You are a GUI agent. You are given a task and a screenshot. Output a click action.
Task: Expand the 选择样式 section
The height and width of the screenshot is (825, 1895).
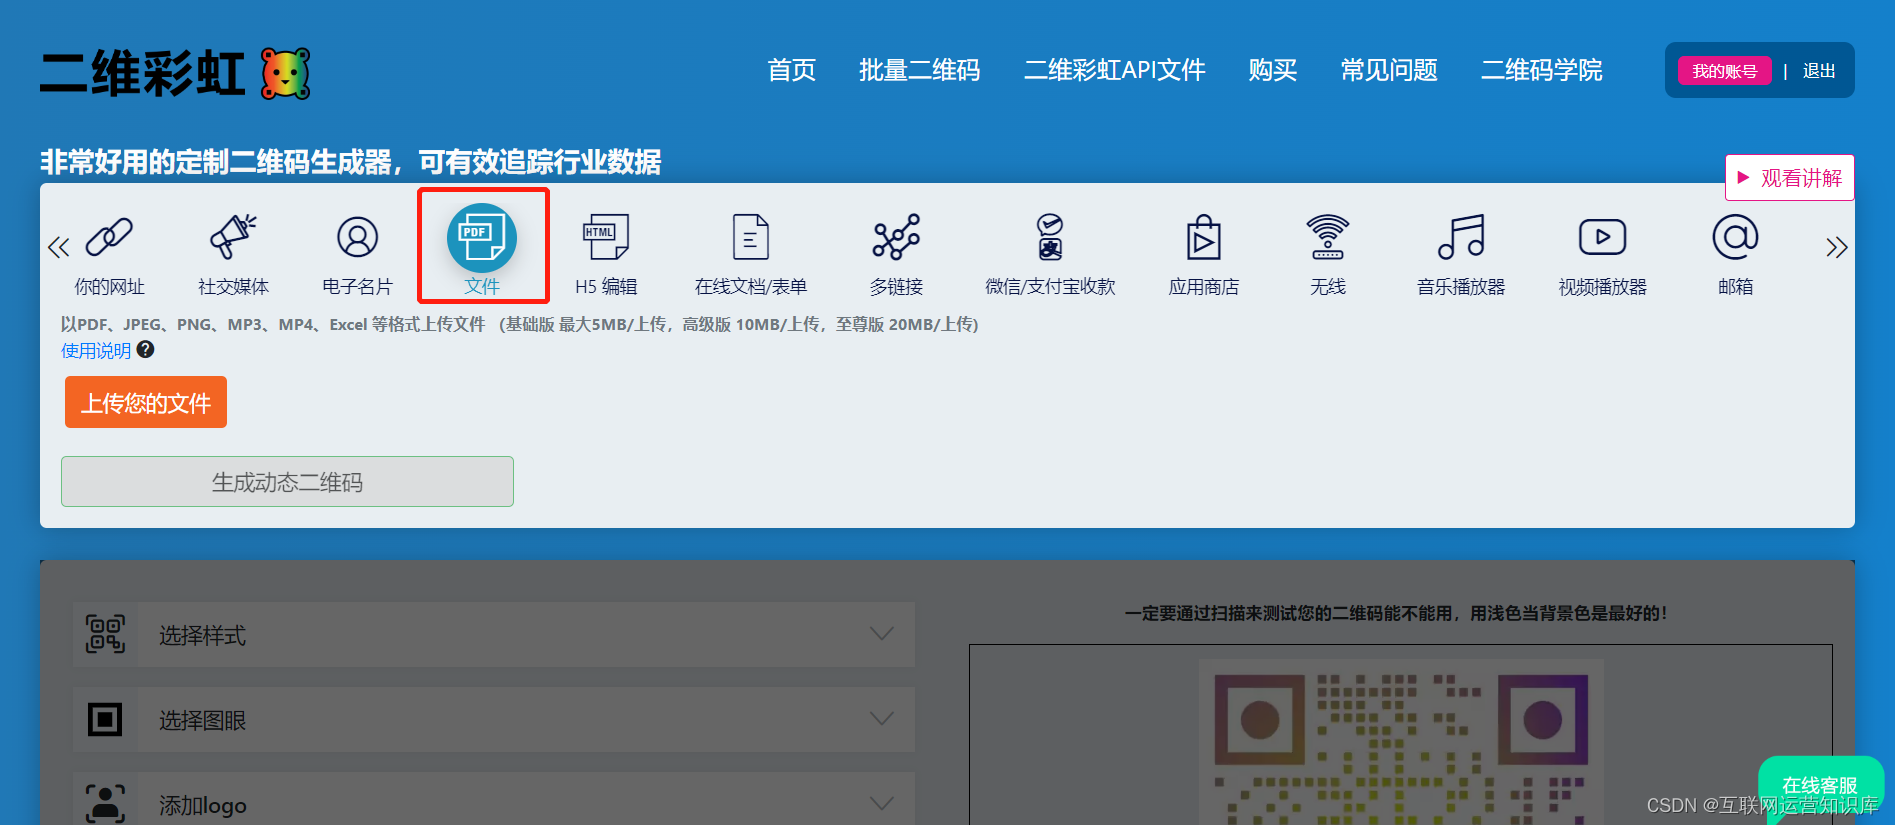[x=494, y=634]
